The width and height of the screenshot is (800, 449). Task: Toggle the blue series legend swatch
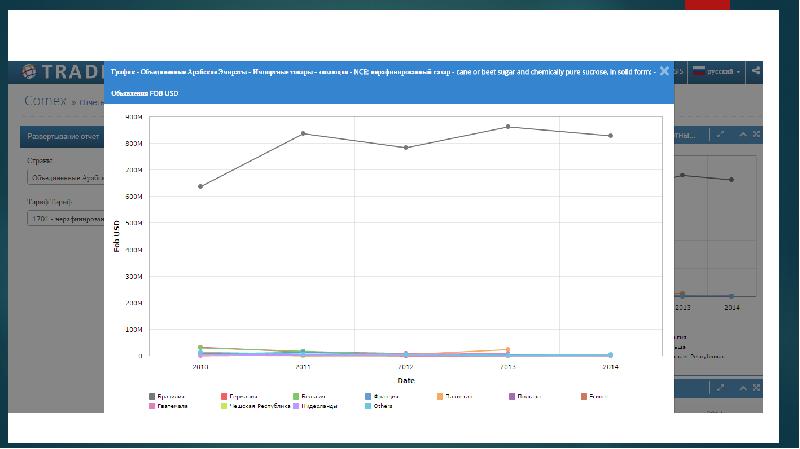(x=368, y=396)
